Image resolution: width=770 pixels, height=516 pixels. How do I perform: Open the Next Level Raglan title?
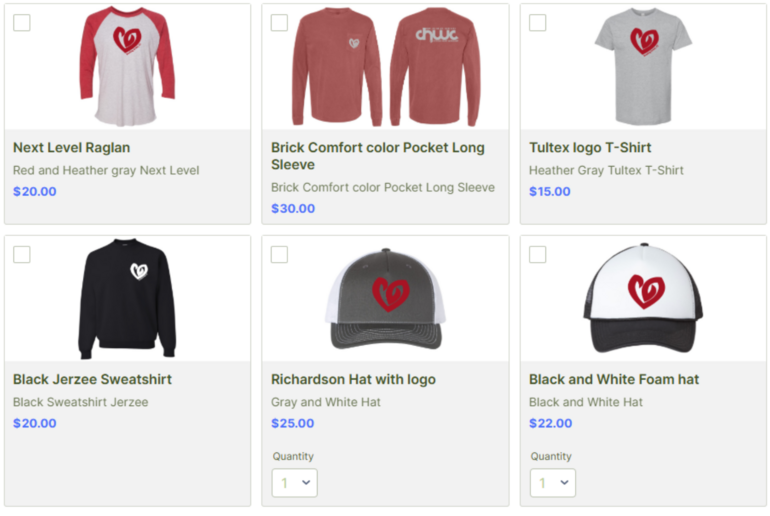pos(71,148)
